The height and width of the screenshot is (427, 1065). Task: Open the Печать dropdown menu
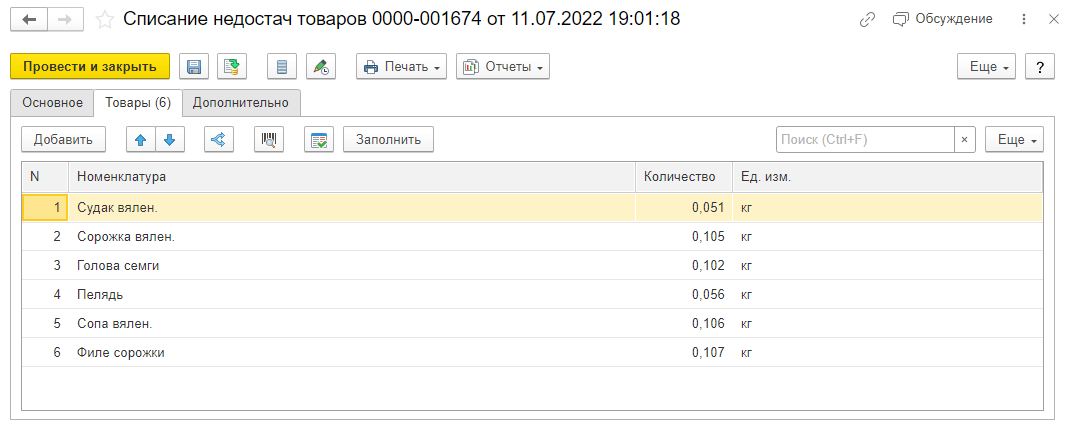click(402, 67)
